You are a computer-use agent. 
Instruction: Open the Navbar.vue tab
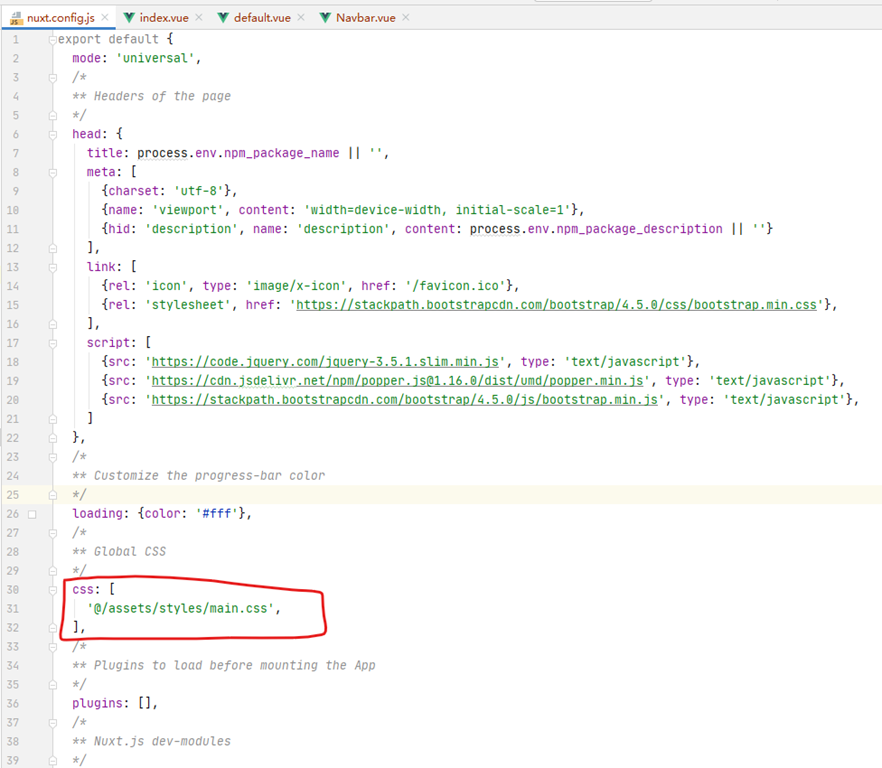tap(366, 17)
